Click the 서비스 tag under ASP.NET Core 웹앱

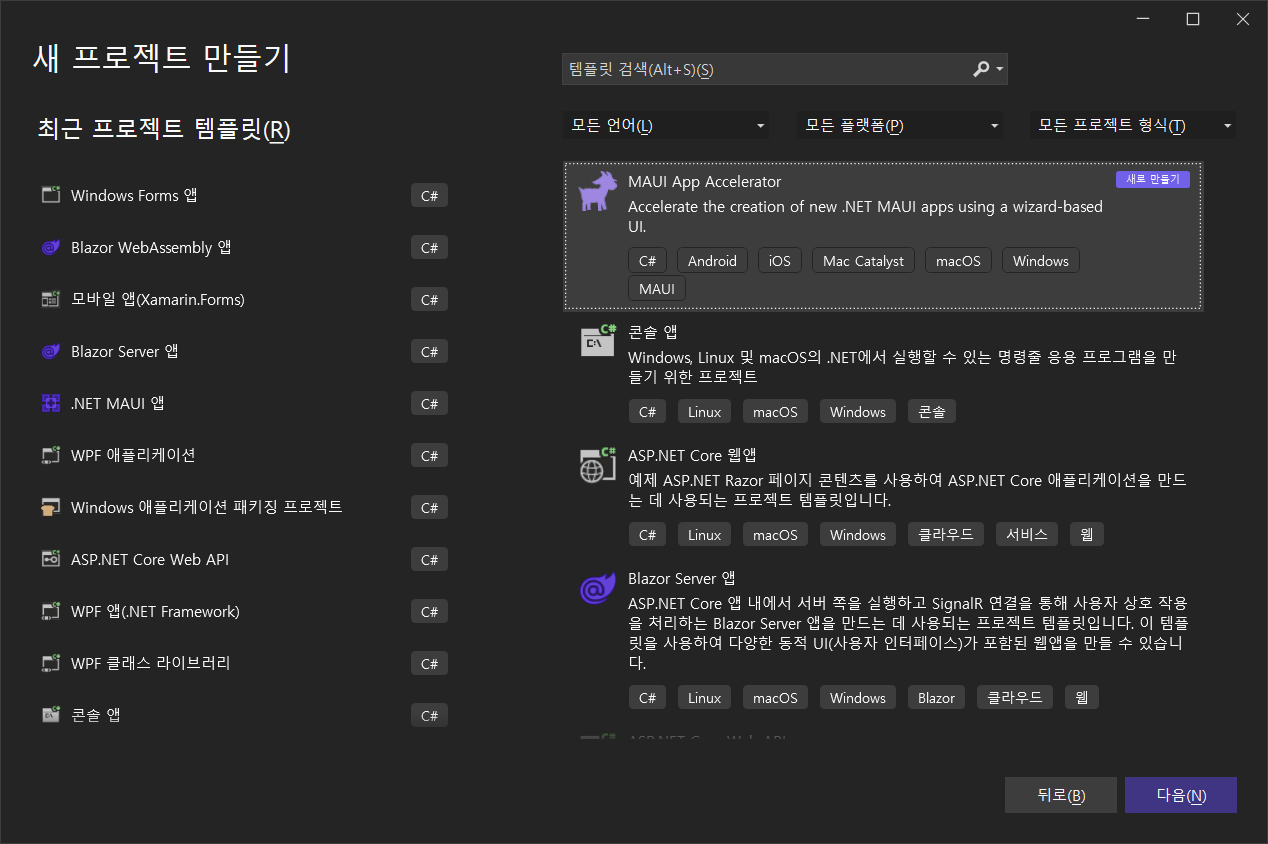pyautogui.click(x=1027, y=535)
